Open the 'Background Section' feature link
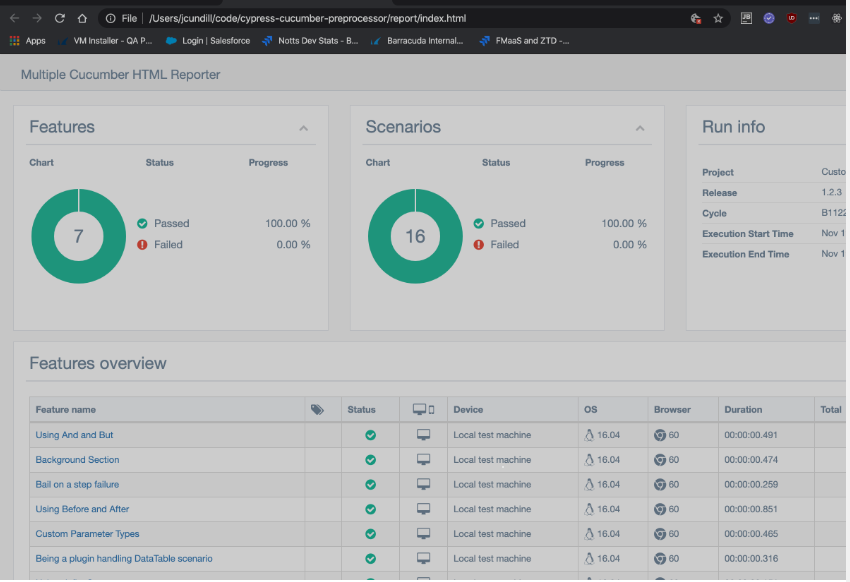The width and height of the screenshot is (850, 582). [78, 460]
